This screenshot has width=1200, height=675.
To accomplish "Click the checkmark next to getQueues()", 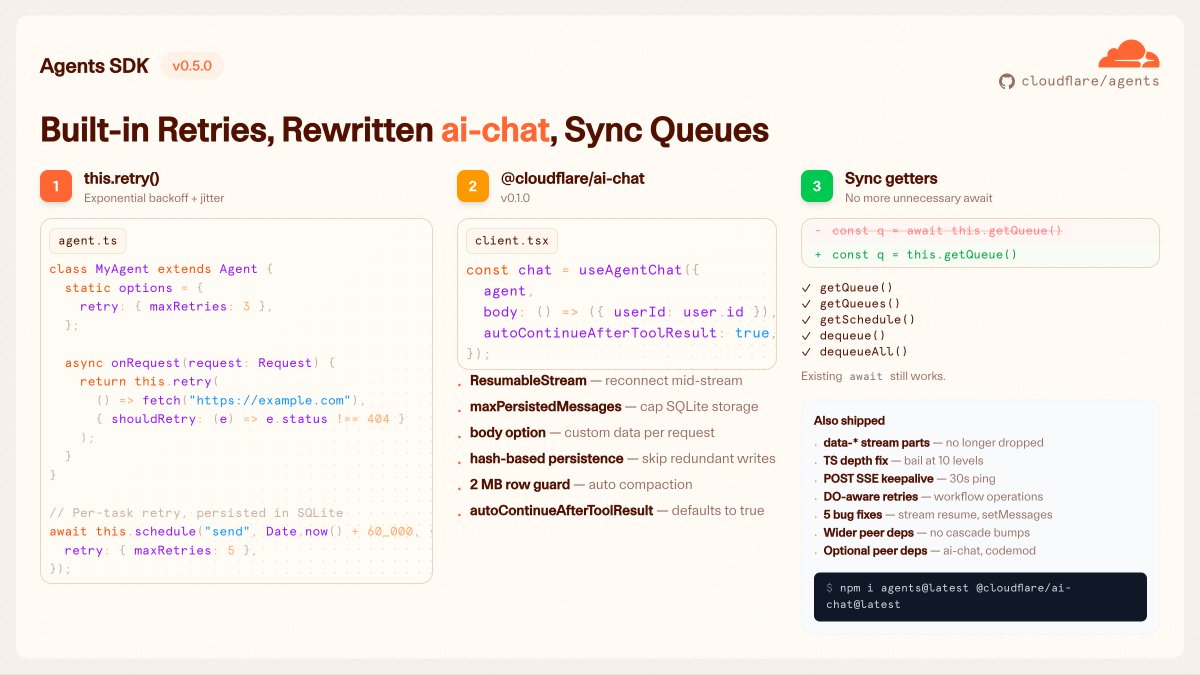I will tap(806, 304).
